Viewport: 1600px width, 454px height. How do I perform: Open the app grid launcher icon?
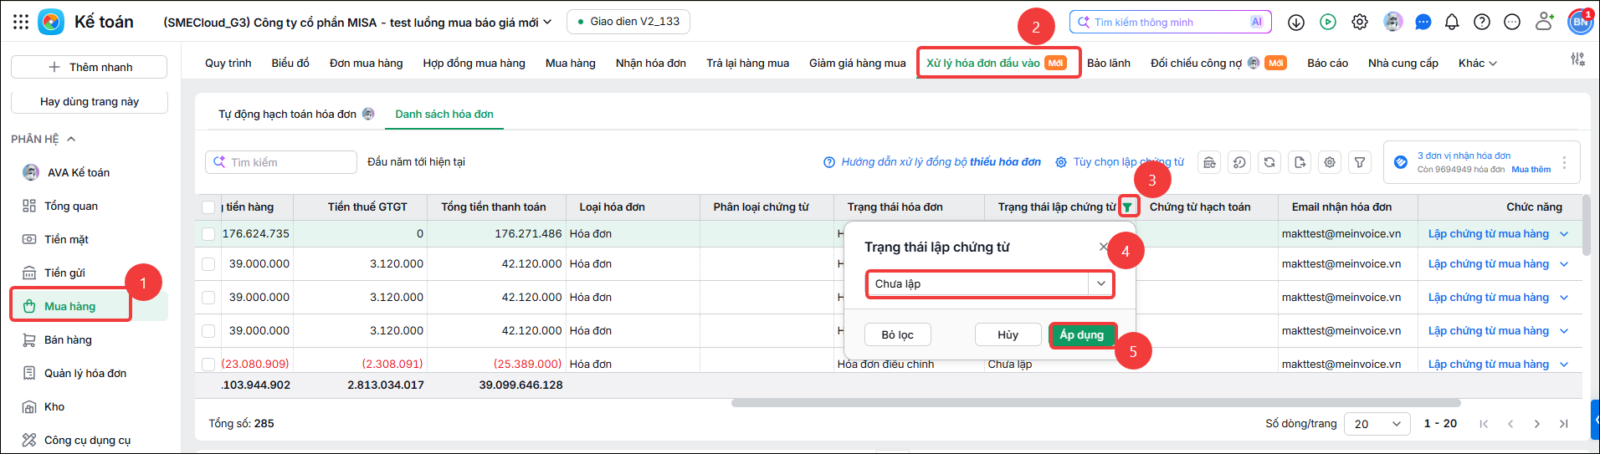tap(20, 21)
